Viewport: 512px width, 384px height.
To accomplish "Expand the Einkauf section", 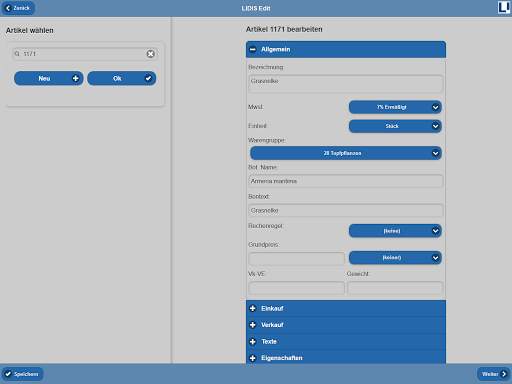I will pyautogui.click(x=346, y=308).
